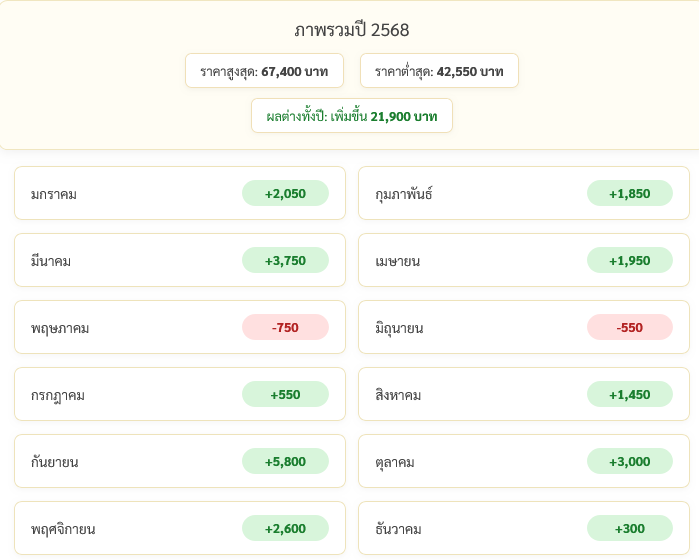The width and height of the screenshot is (699, 560).
Task: Click the red -550 change badge
Action: (629, 328)
